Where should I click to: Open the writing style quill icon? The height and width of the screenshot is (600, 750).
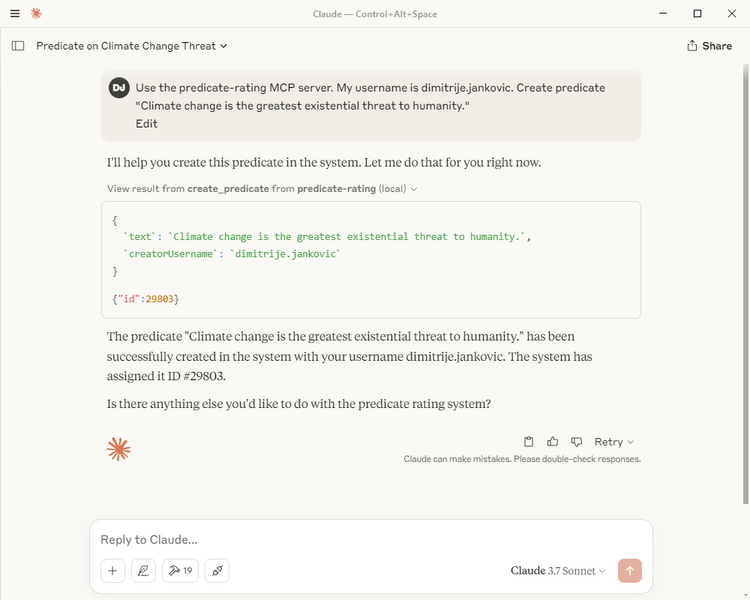pos(143,571)
